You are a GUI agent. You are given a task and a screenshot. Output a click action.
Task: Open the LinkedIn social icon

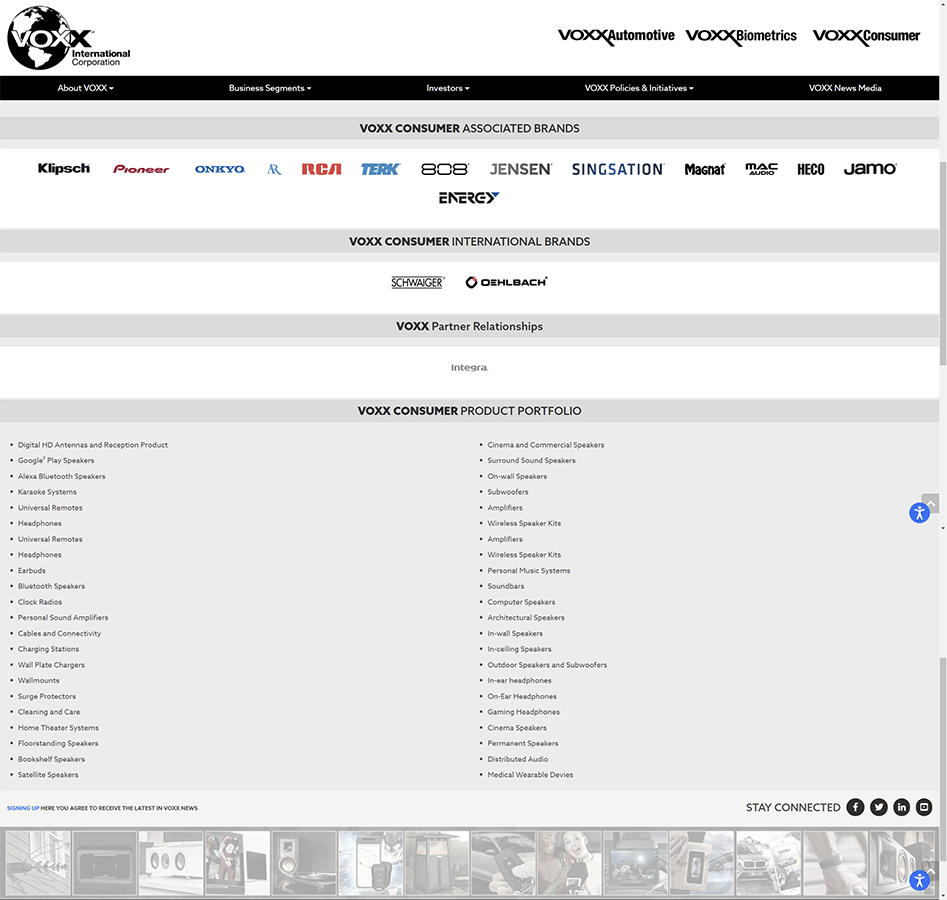(902, 807)
